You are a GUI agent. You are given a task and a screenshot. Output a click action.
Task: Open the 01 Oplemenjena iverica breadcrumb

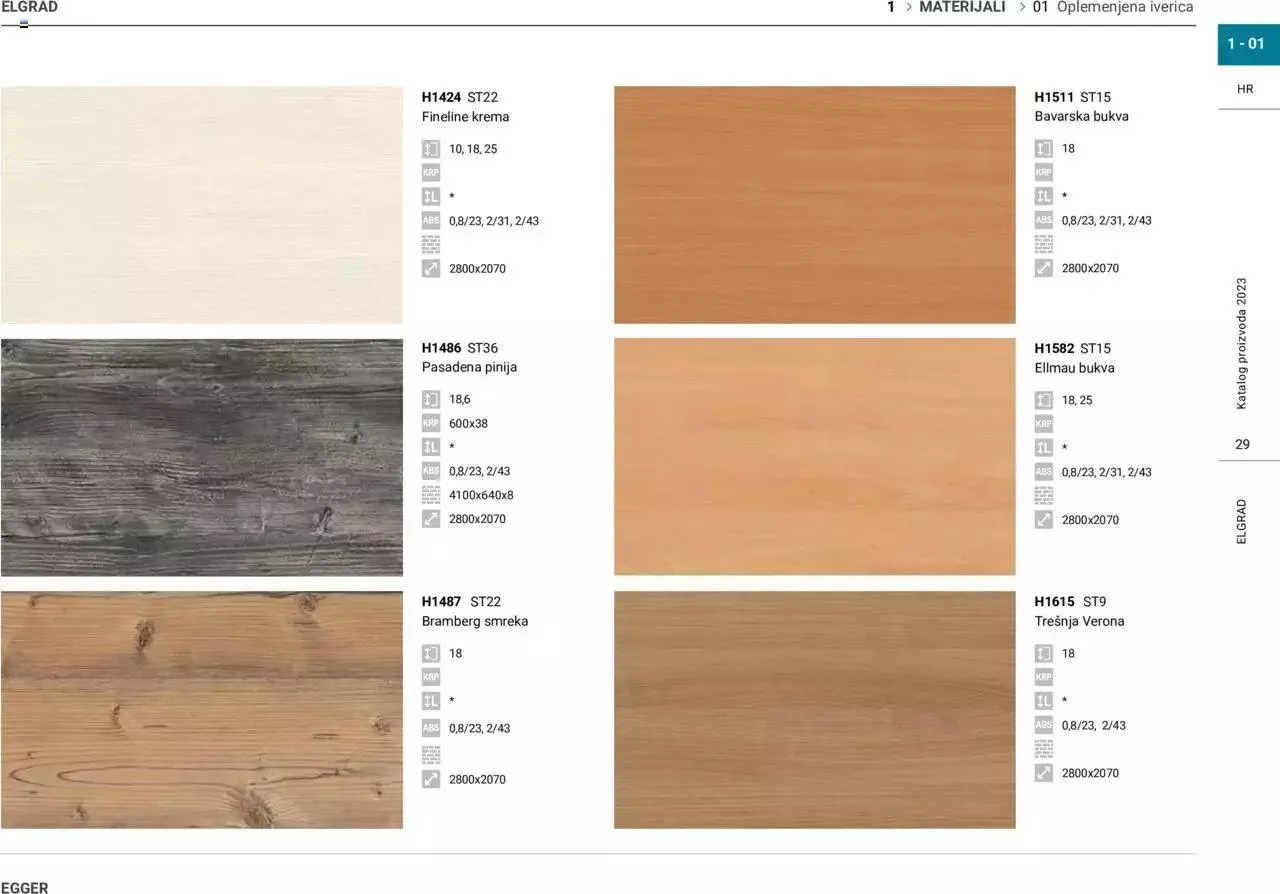[x=1113, y=7]
